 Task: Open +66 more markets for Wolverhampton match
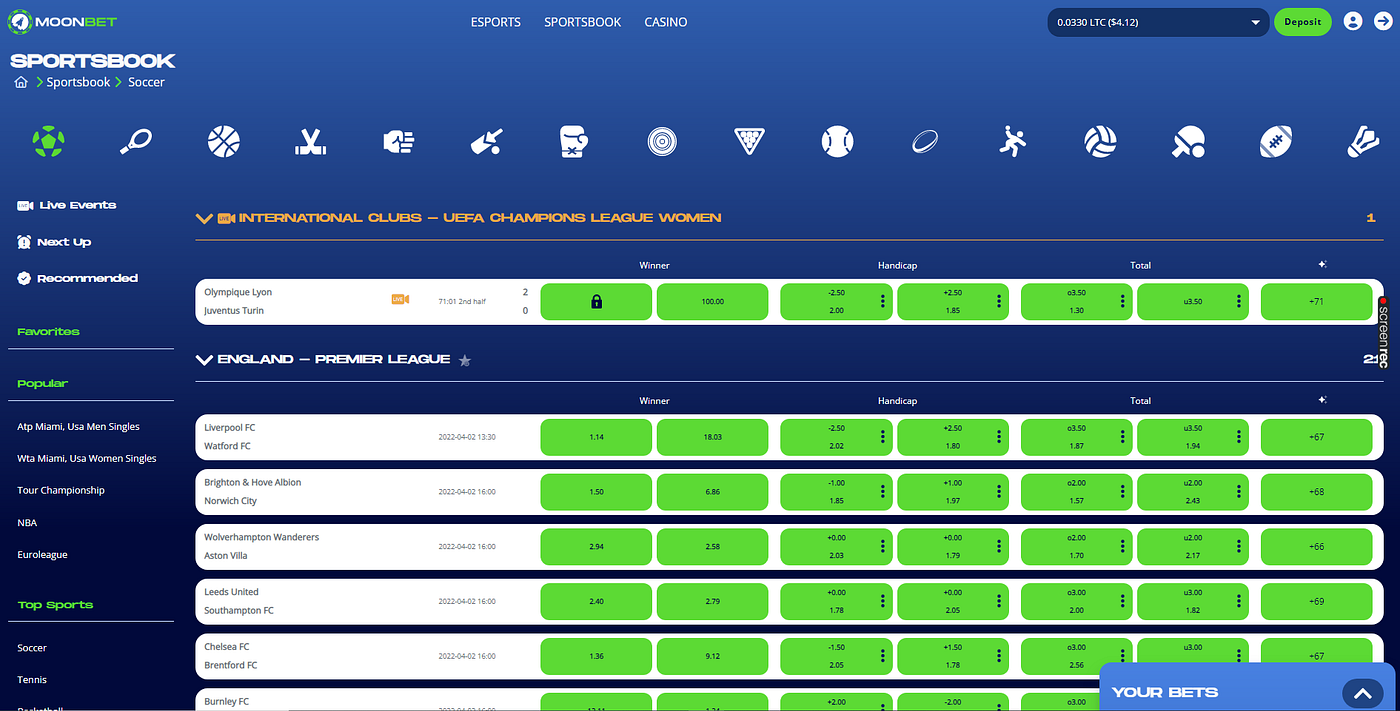coord(1316,547)
